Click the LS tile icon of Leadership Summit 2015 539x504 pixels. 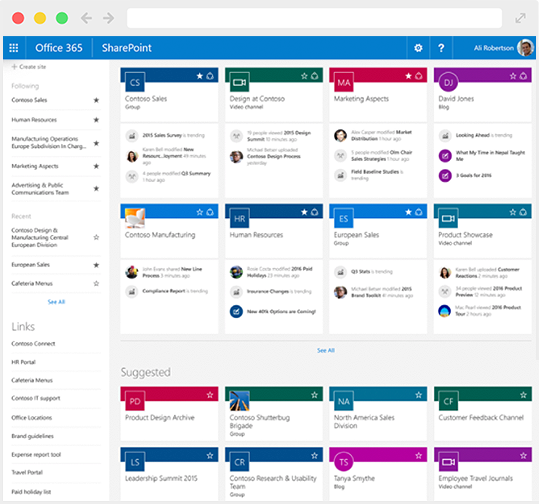pyautogui.click(x=135, y=462)
